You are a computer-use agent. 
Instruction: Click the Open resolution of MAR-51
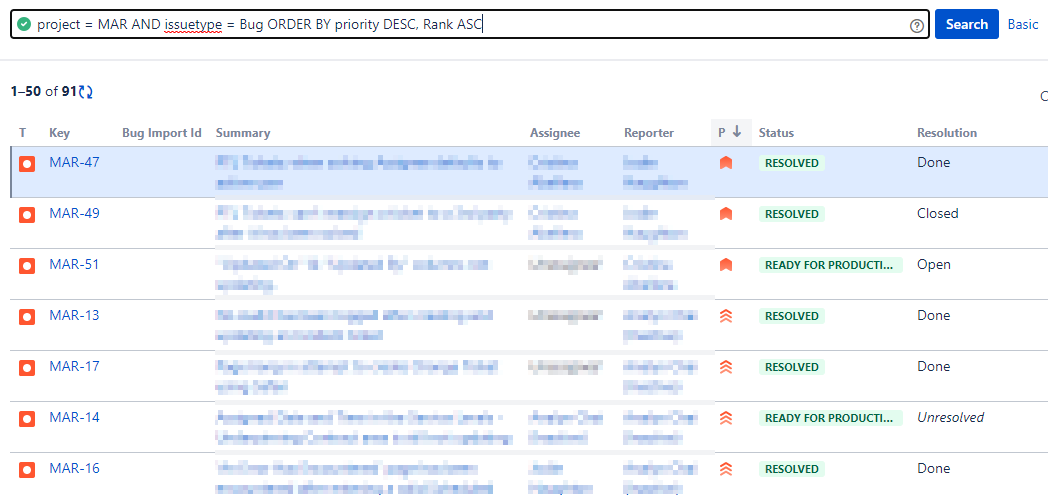[x=934, y=265]
